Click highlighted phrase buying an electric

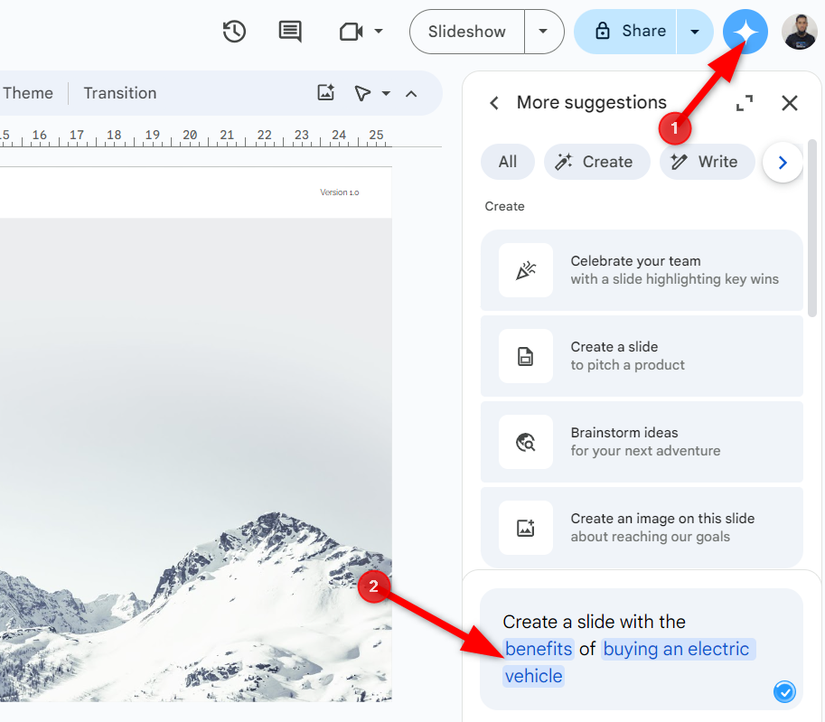(678, 649)
